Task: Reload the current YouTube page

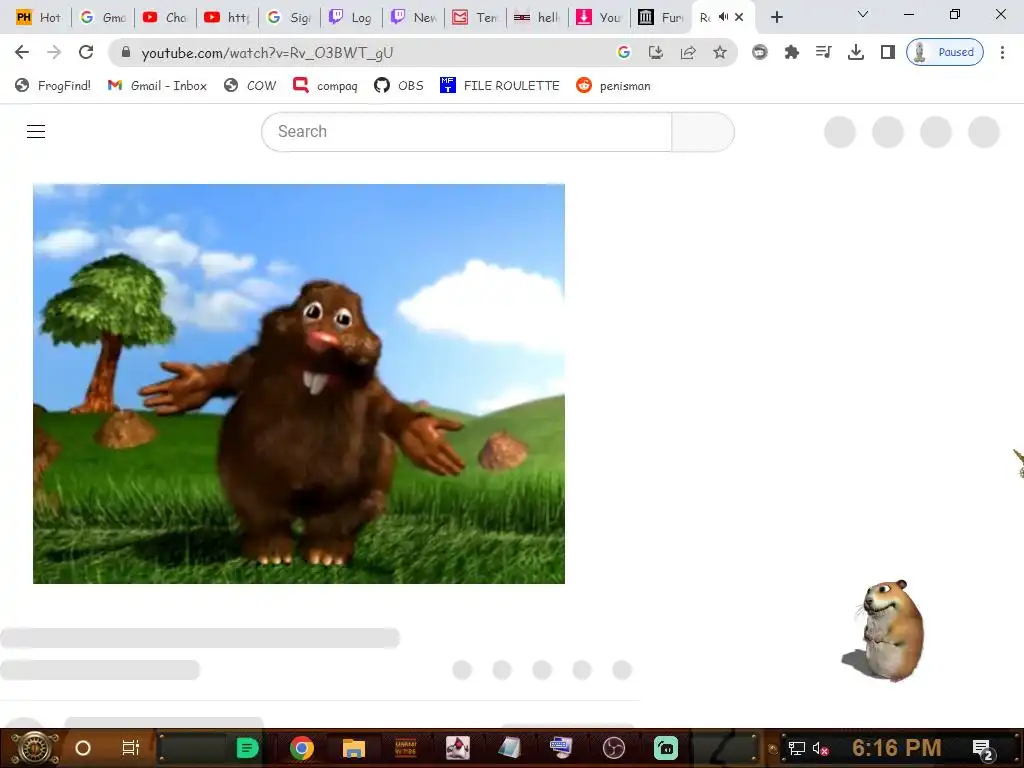Action: pyautogui.click(x=86, y=52)
